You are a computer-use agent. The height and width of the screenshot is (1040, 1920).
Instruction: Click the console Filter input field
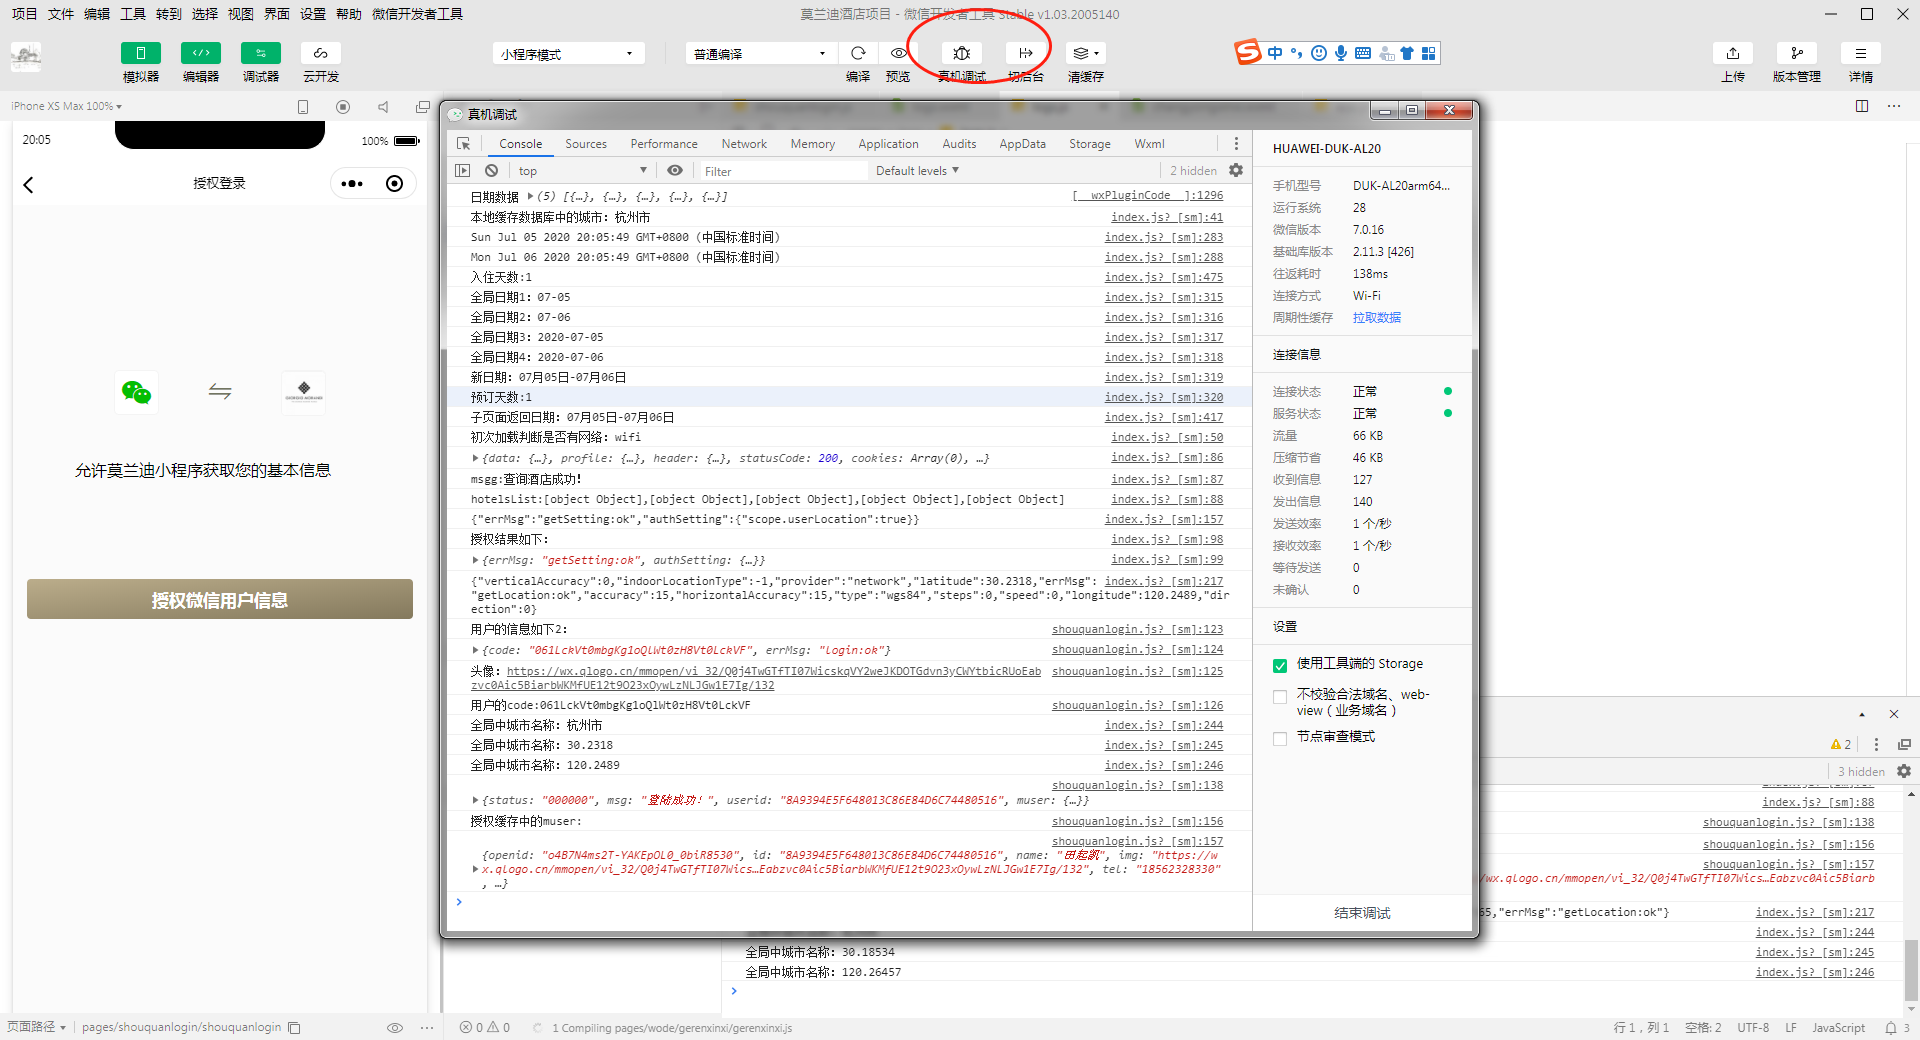click(785, 171)
